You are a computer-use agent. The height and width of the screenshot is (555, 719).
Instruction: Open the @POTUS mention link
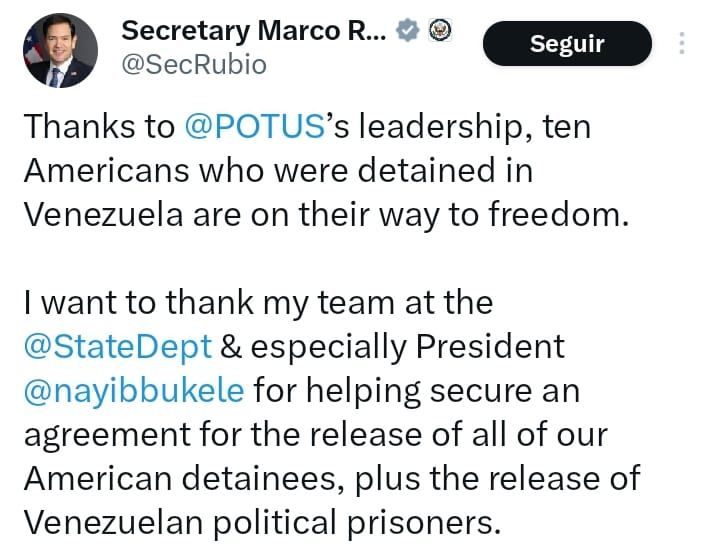point(256,127)
